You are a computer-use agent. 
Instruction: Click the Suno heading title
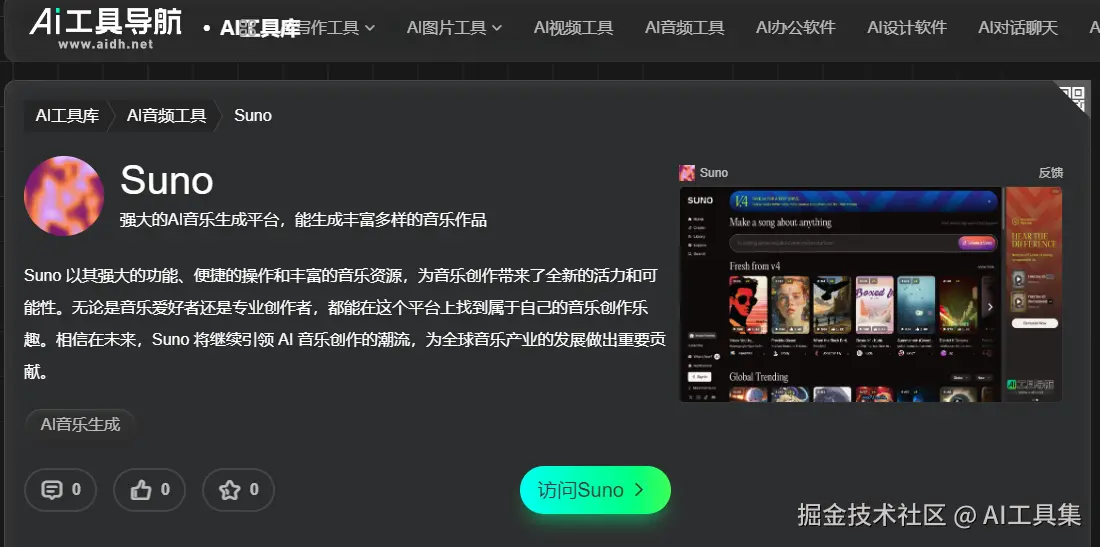[167, 180]
